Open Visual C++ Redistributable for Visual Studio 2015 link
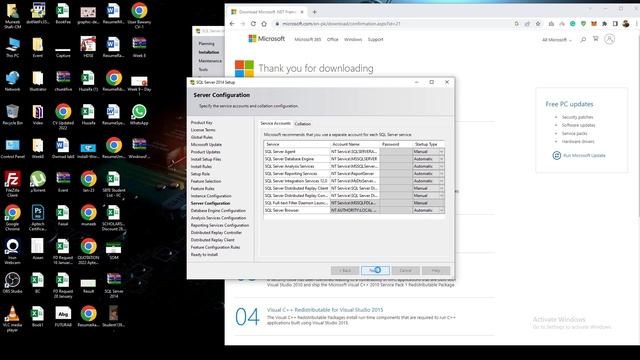The image size is (640, 360). tap(325, 310)
